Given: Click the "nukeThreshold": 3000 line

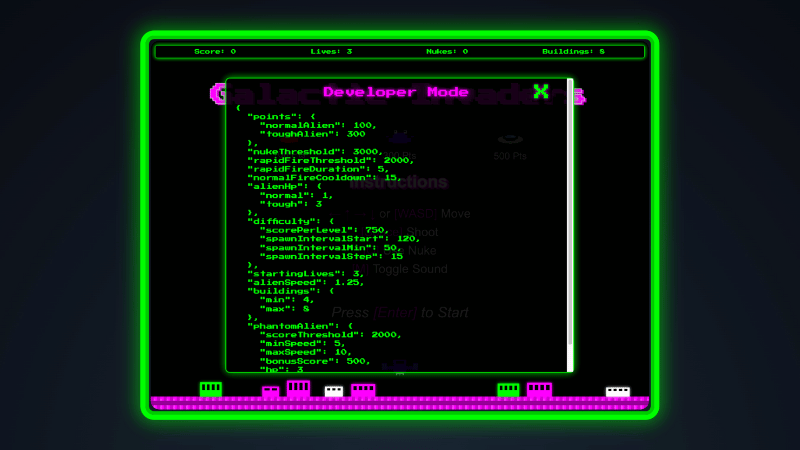Looking at the screenshot, I should pos(315,152).
